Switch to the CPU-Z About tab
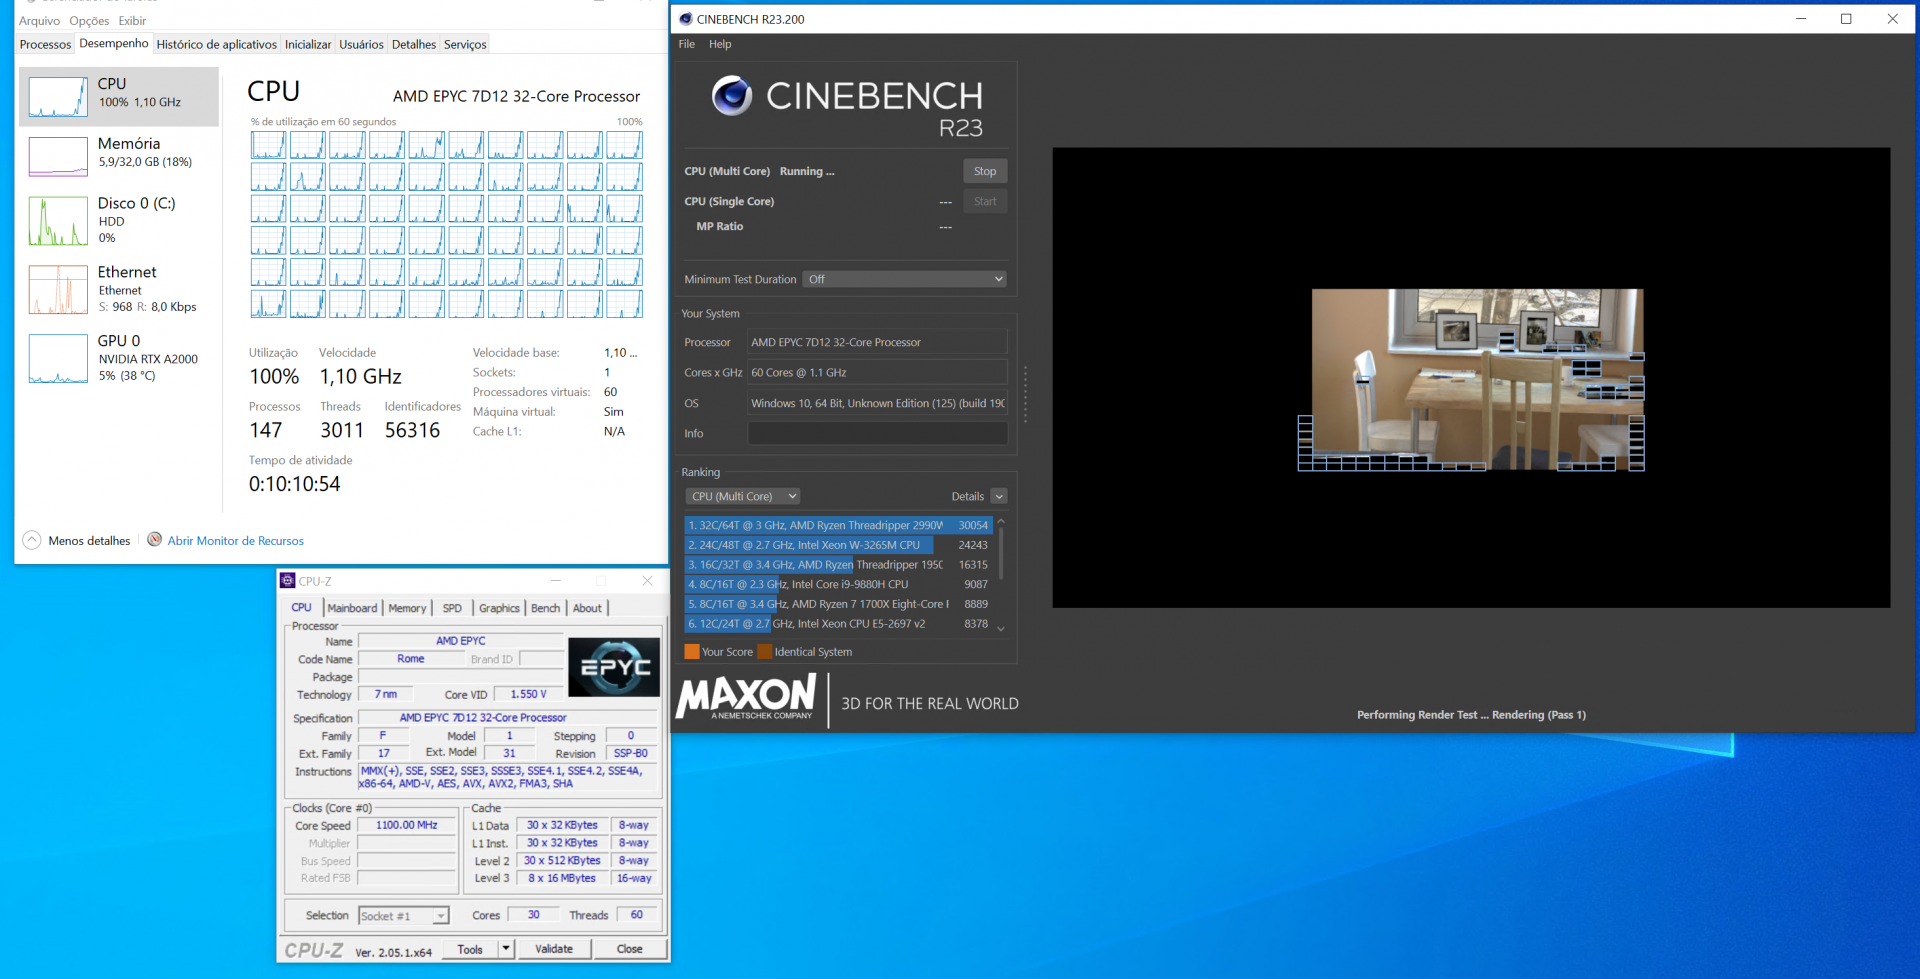1920x979 pixels. click(x=587, y=608)
